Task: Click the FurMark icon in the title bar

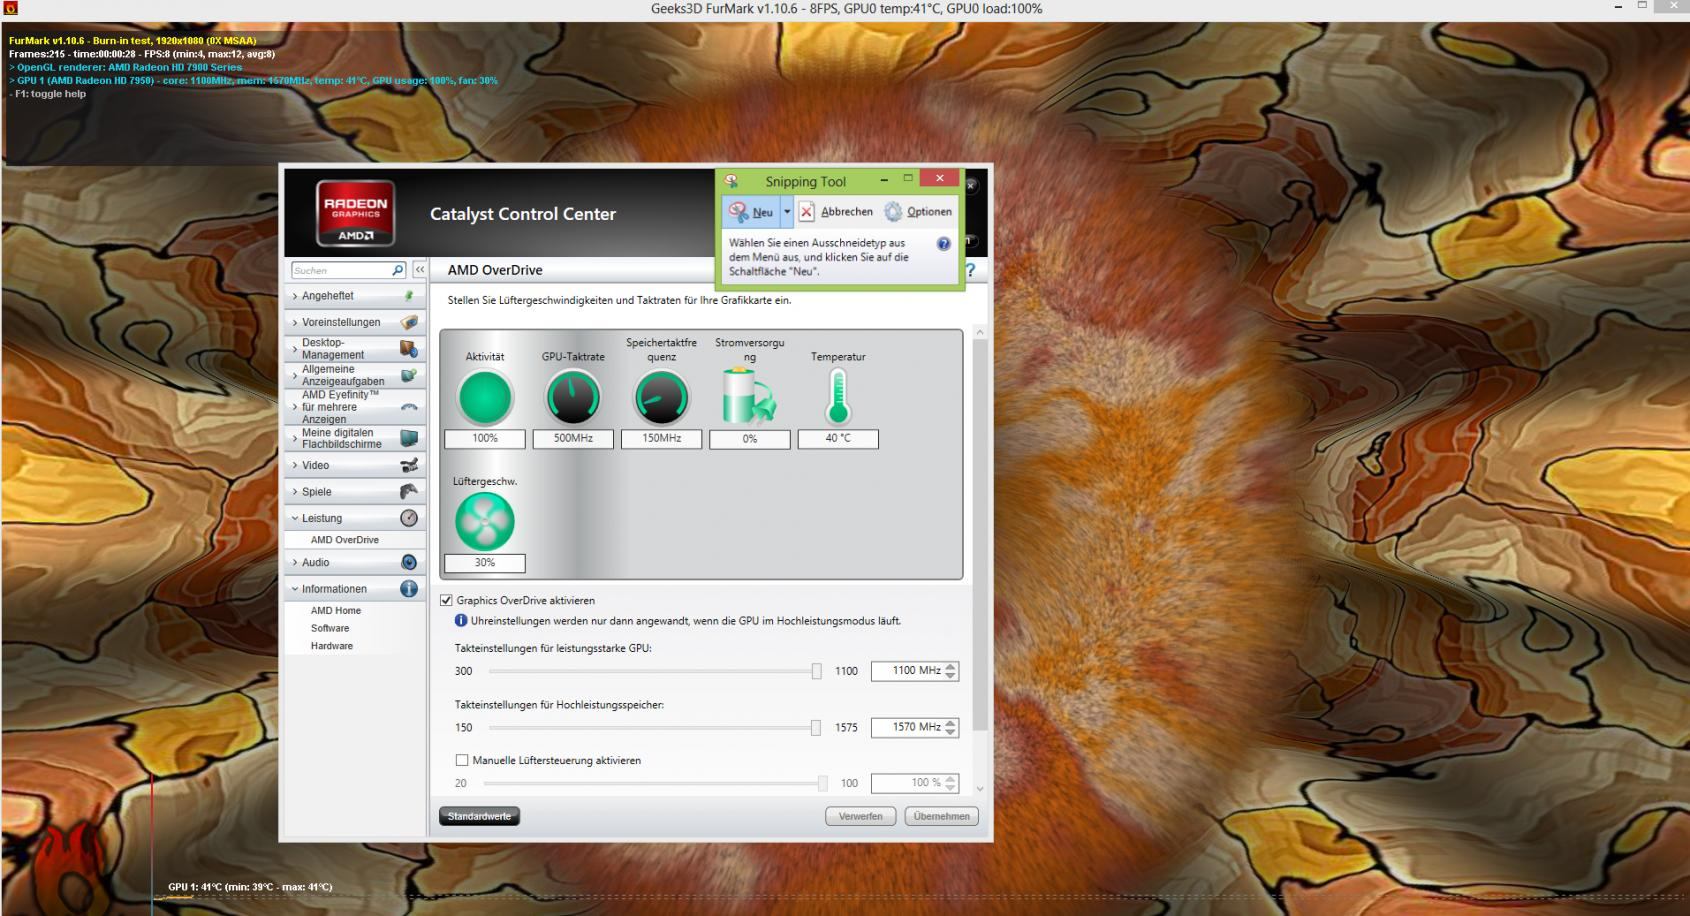Action: 11,8
